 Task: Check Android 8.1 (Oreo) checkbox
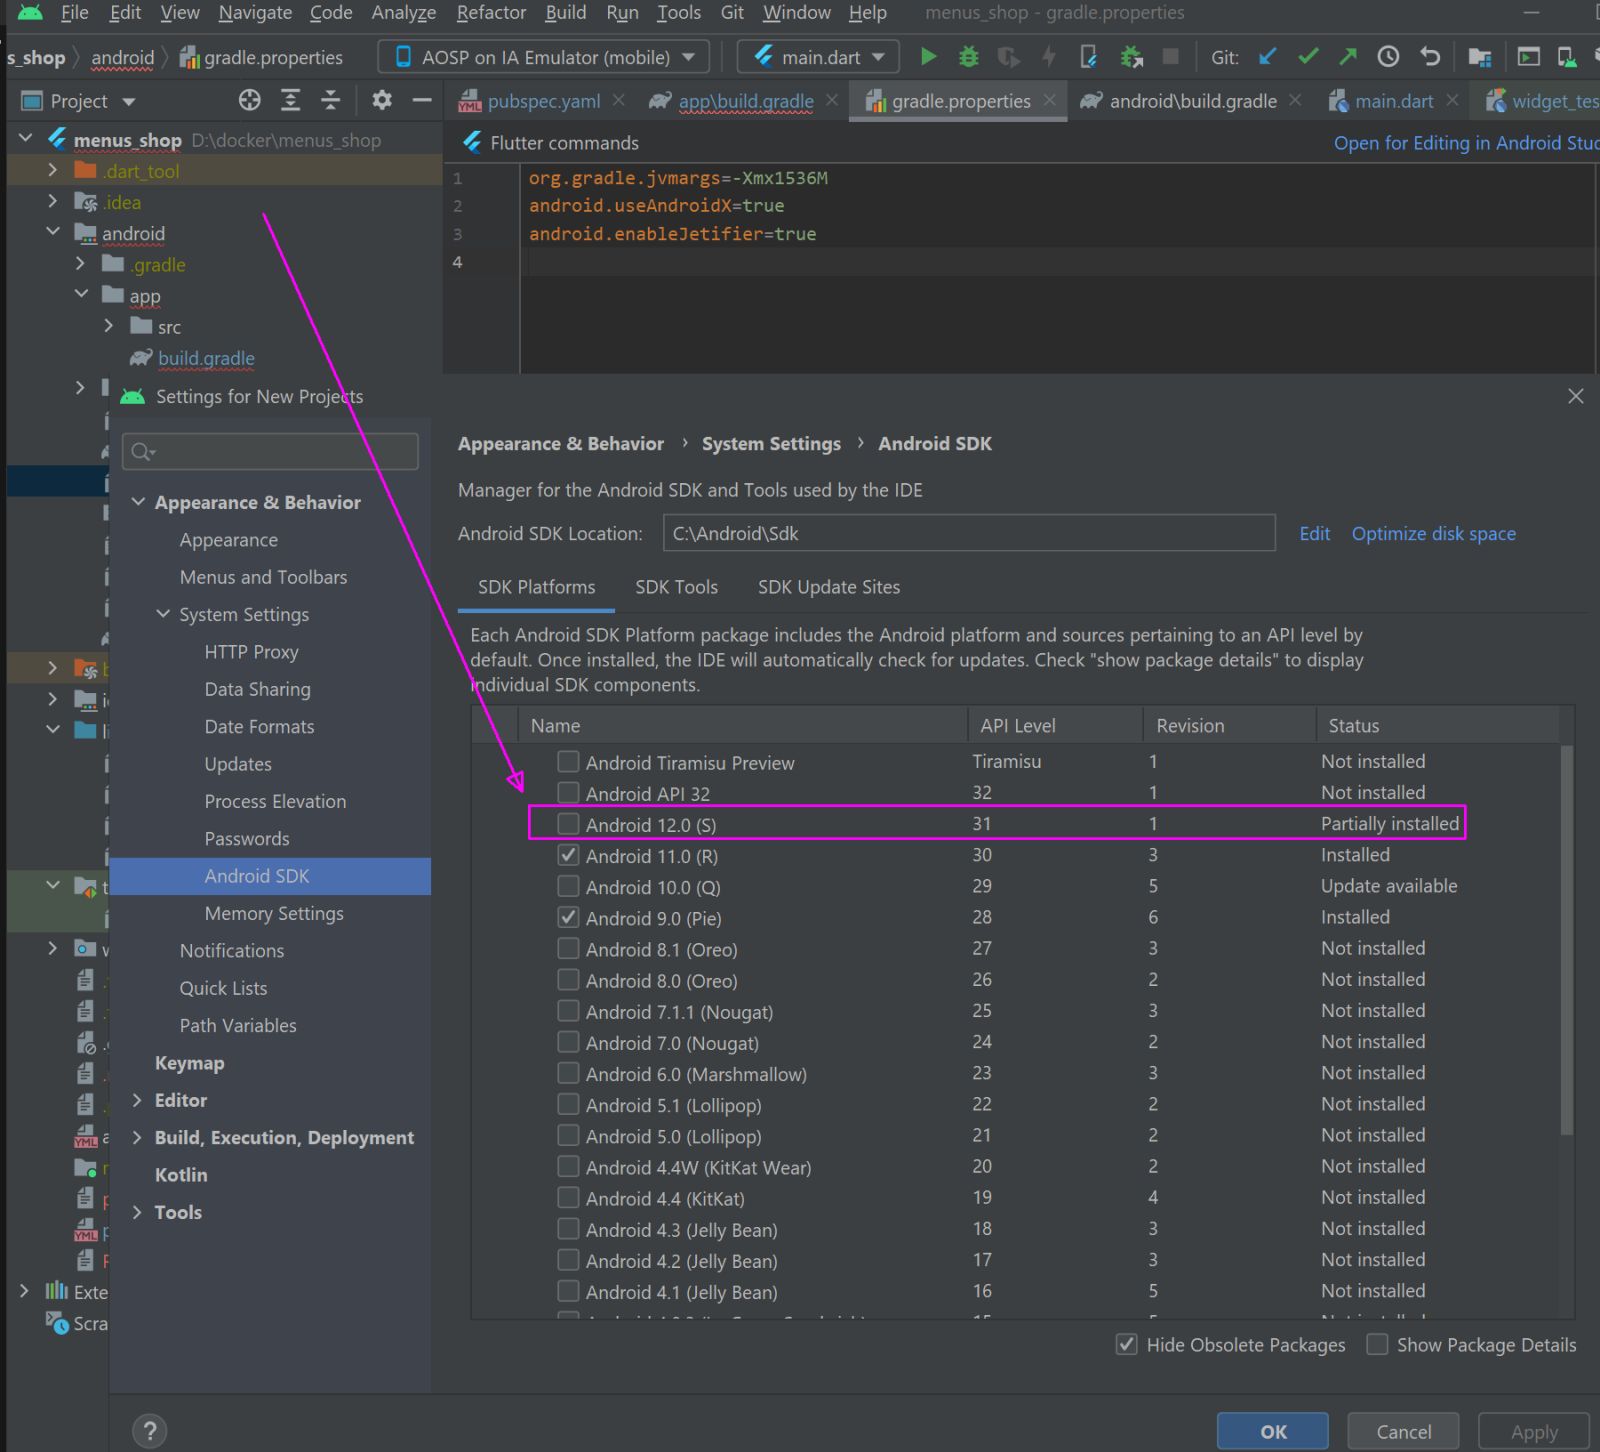[x=568, y=948]
